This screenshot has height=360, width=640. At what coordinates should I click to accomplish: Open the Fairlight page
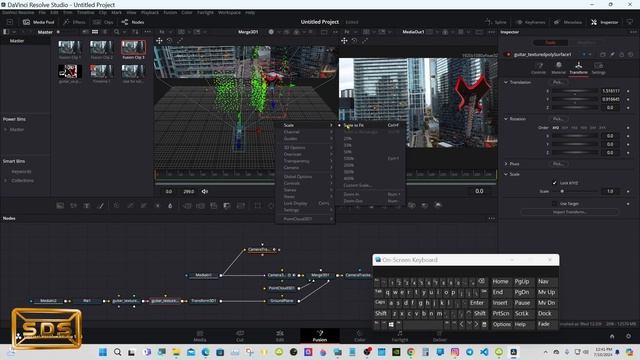pyautogui.click(x=400, y=336)
